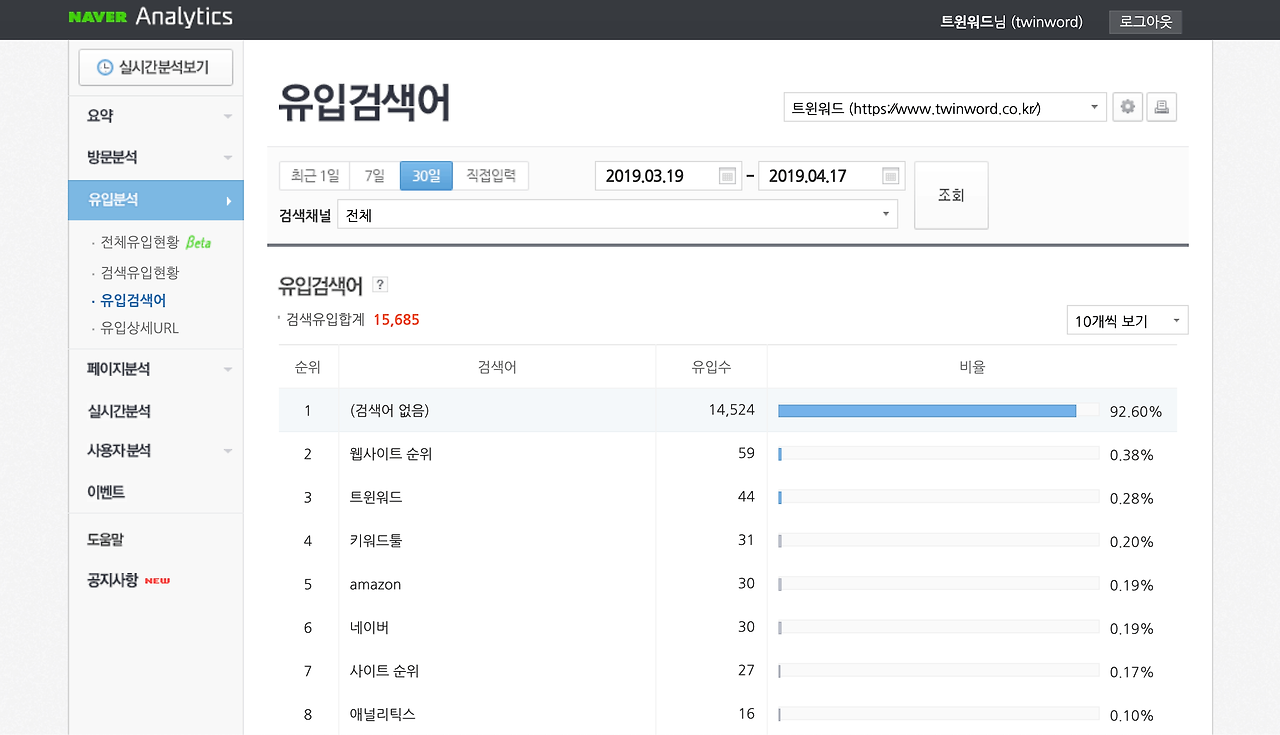Select the amazon keyword row

pos(375,584)
